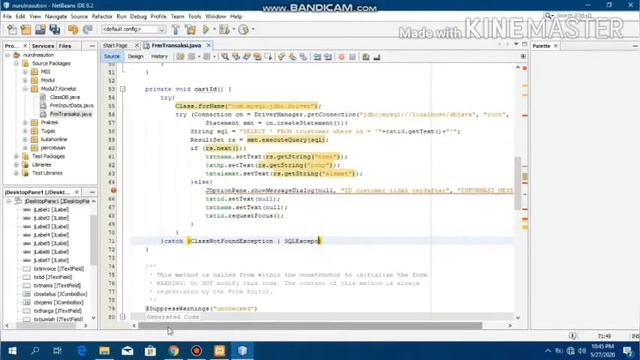Select the txtnama JTextField in Navigator

[x=57, y=285]
